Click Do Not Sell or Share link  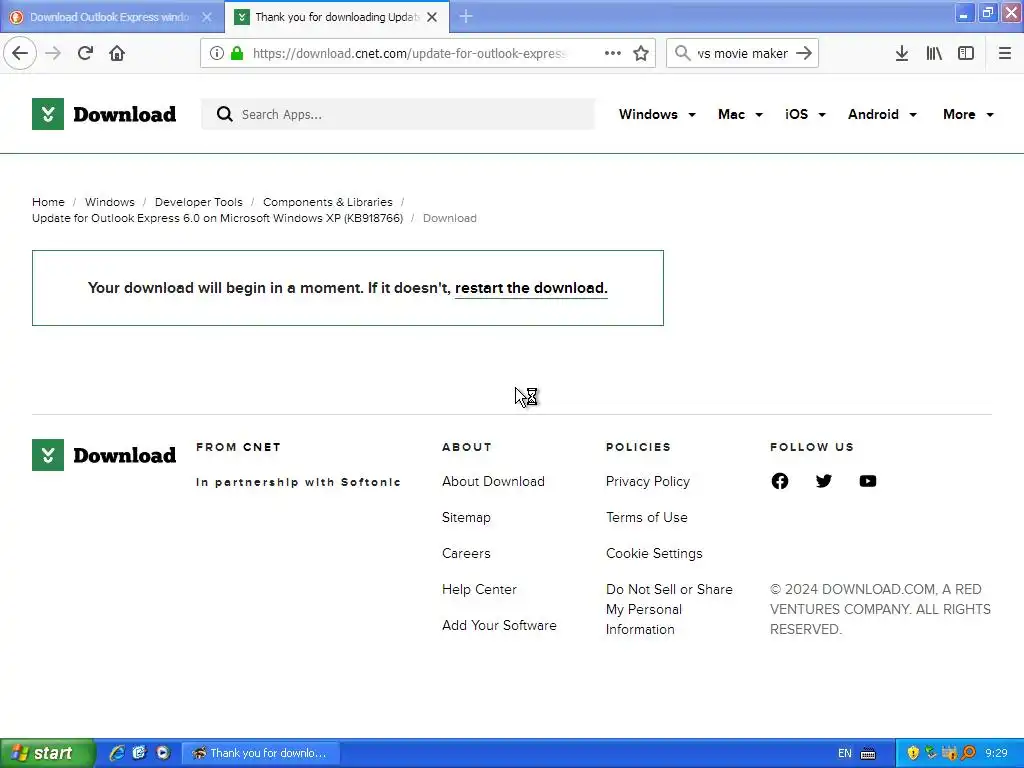pyautogui.click(x=669, y=609)
